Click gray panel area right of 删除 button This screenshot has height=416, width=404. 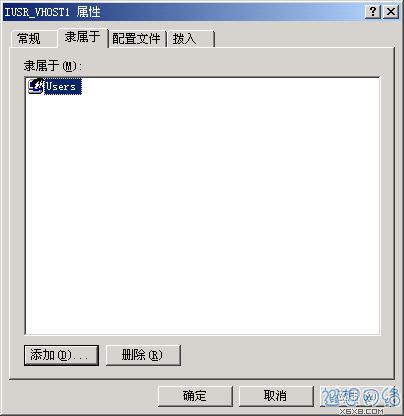283,355
